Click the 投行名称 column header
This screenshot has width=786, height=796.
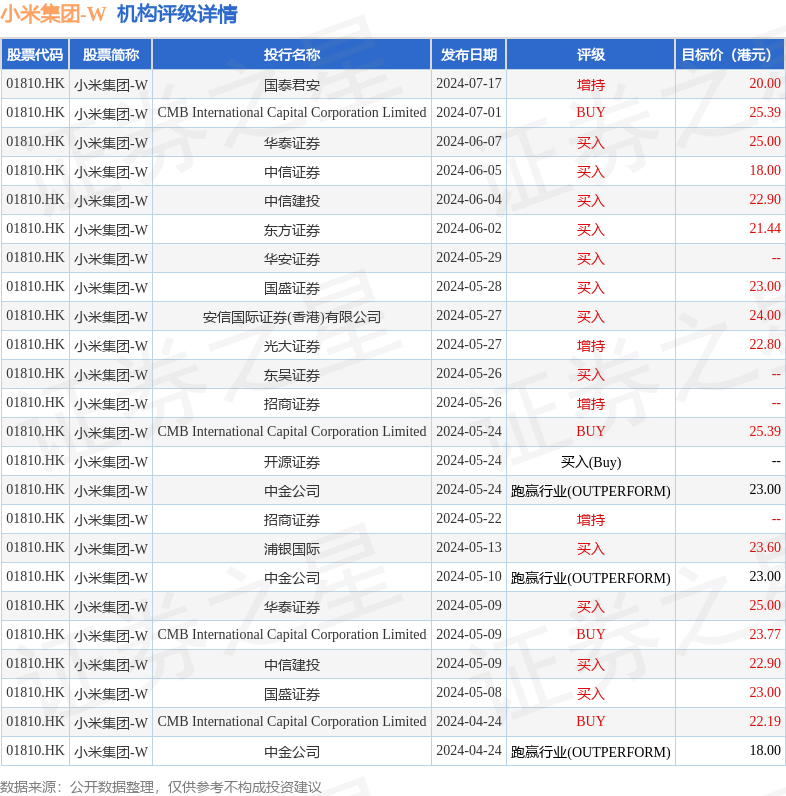[x=291, y=54]
